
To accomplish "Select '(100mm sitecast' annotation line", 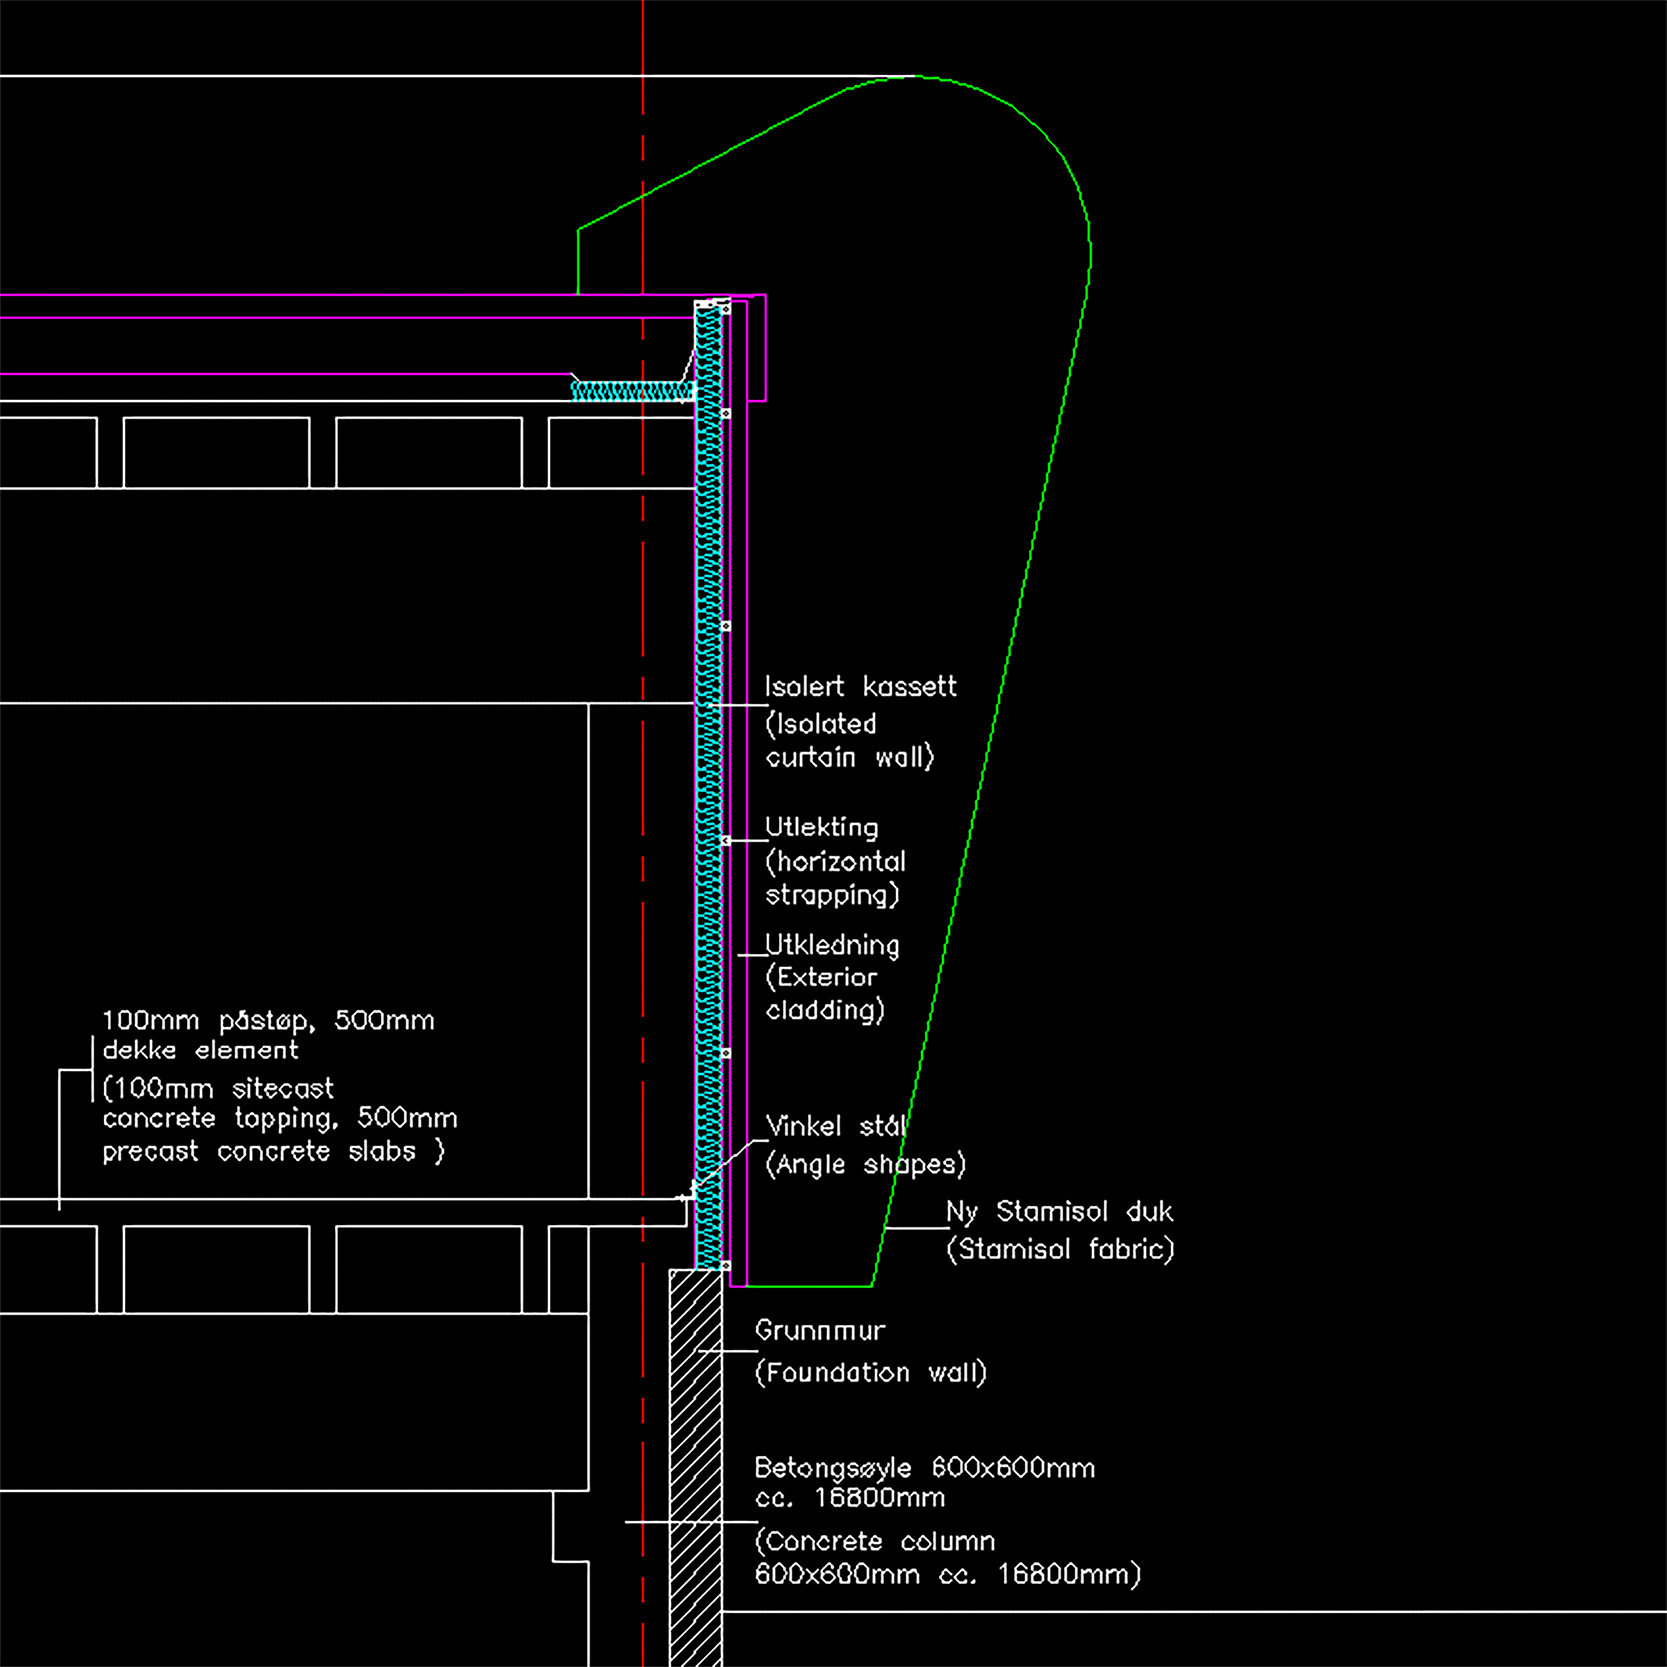I will click(218, 1088).
